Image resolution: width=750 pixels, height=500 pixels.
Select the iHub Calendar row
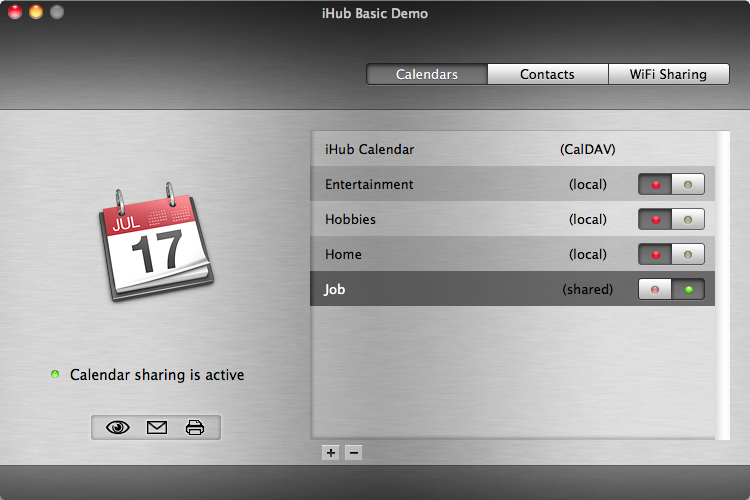pos(513,149)
